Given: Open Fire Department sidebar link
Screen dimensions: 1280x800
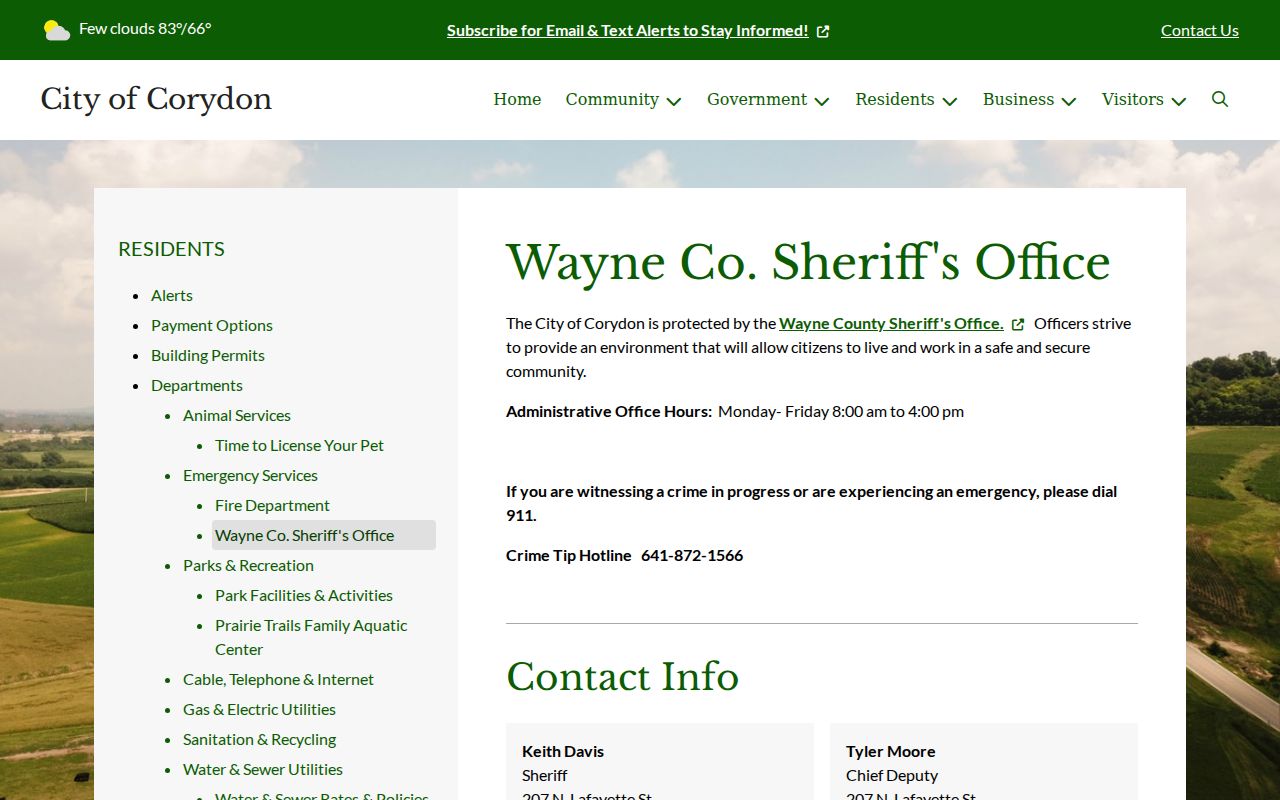Looking at the screenshot, I should [272, 505].
